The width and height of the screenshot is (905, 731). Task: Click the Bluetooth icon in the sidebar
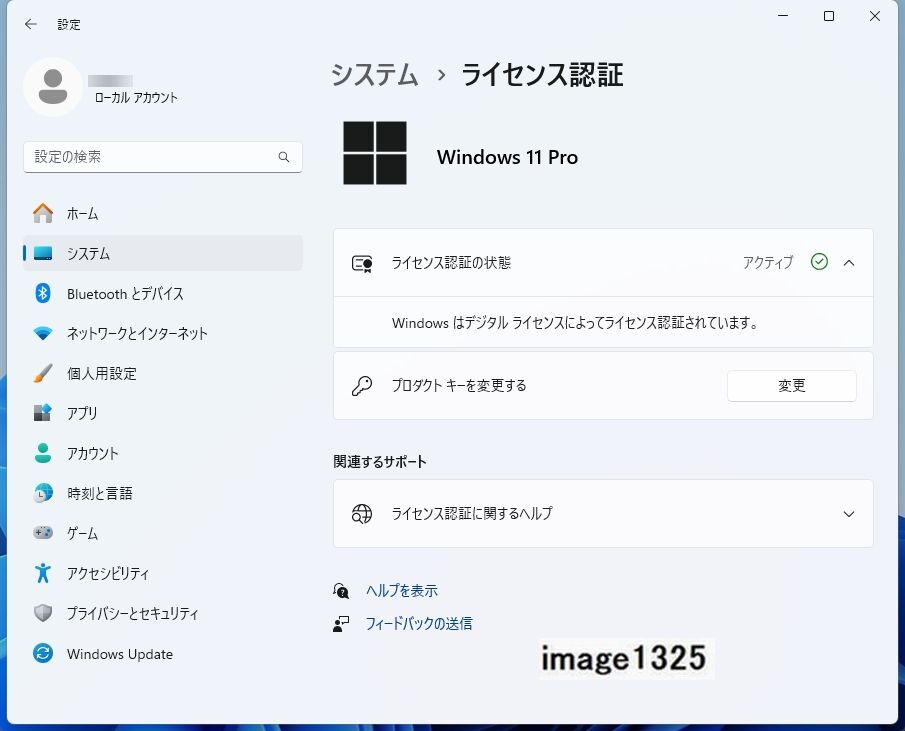point(43,293)
